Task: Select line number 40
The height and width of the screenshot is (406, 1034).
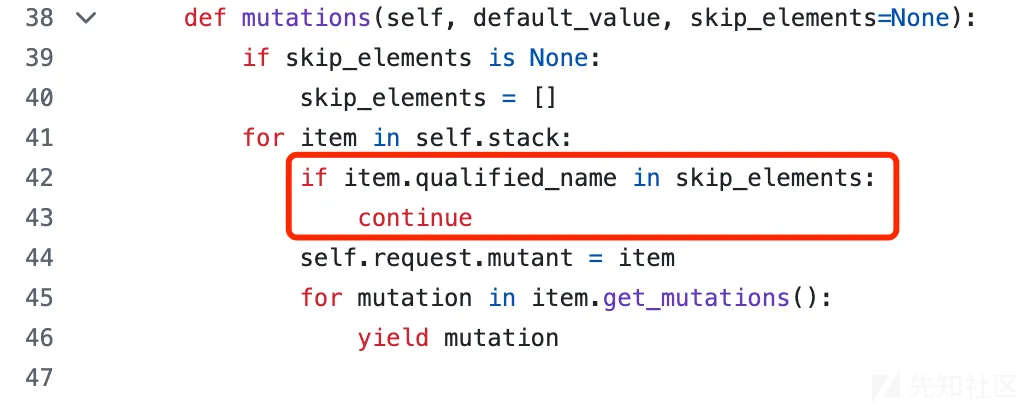Action: tap(39, 98)
